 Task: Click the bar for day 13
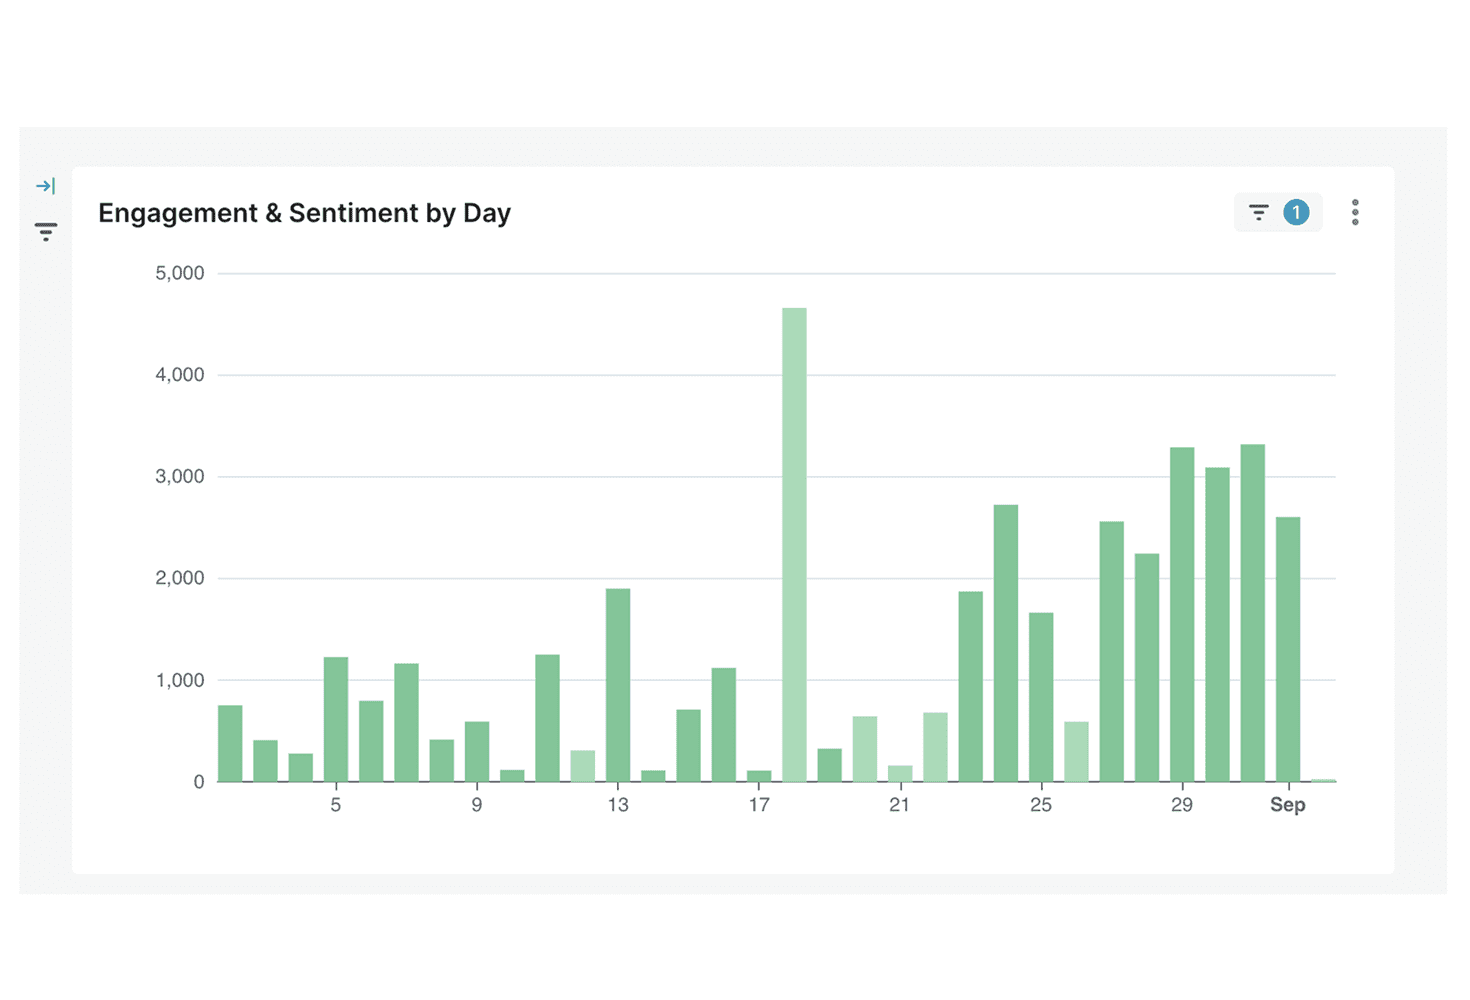pos(618,685)
